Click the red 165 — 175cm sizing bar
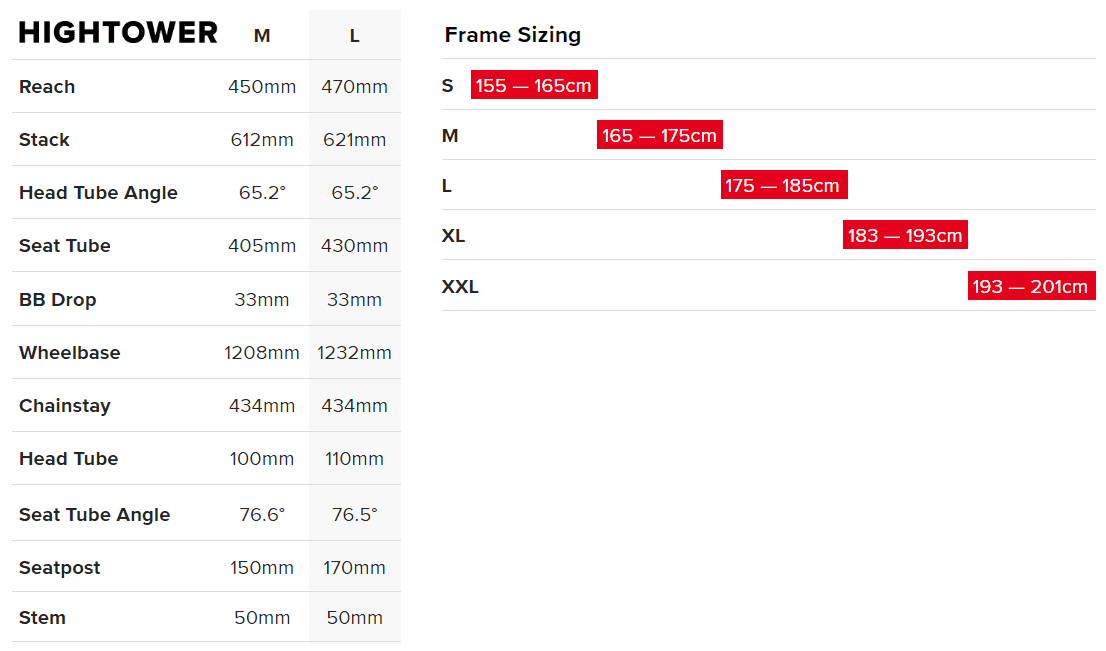1106x651 pixels. pyautogui.click(x=659, y=135)
